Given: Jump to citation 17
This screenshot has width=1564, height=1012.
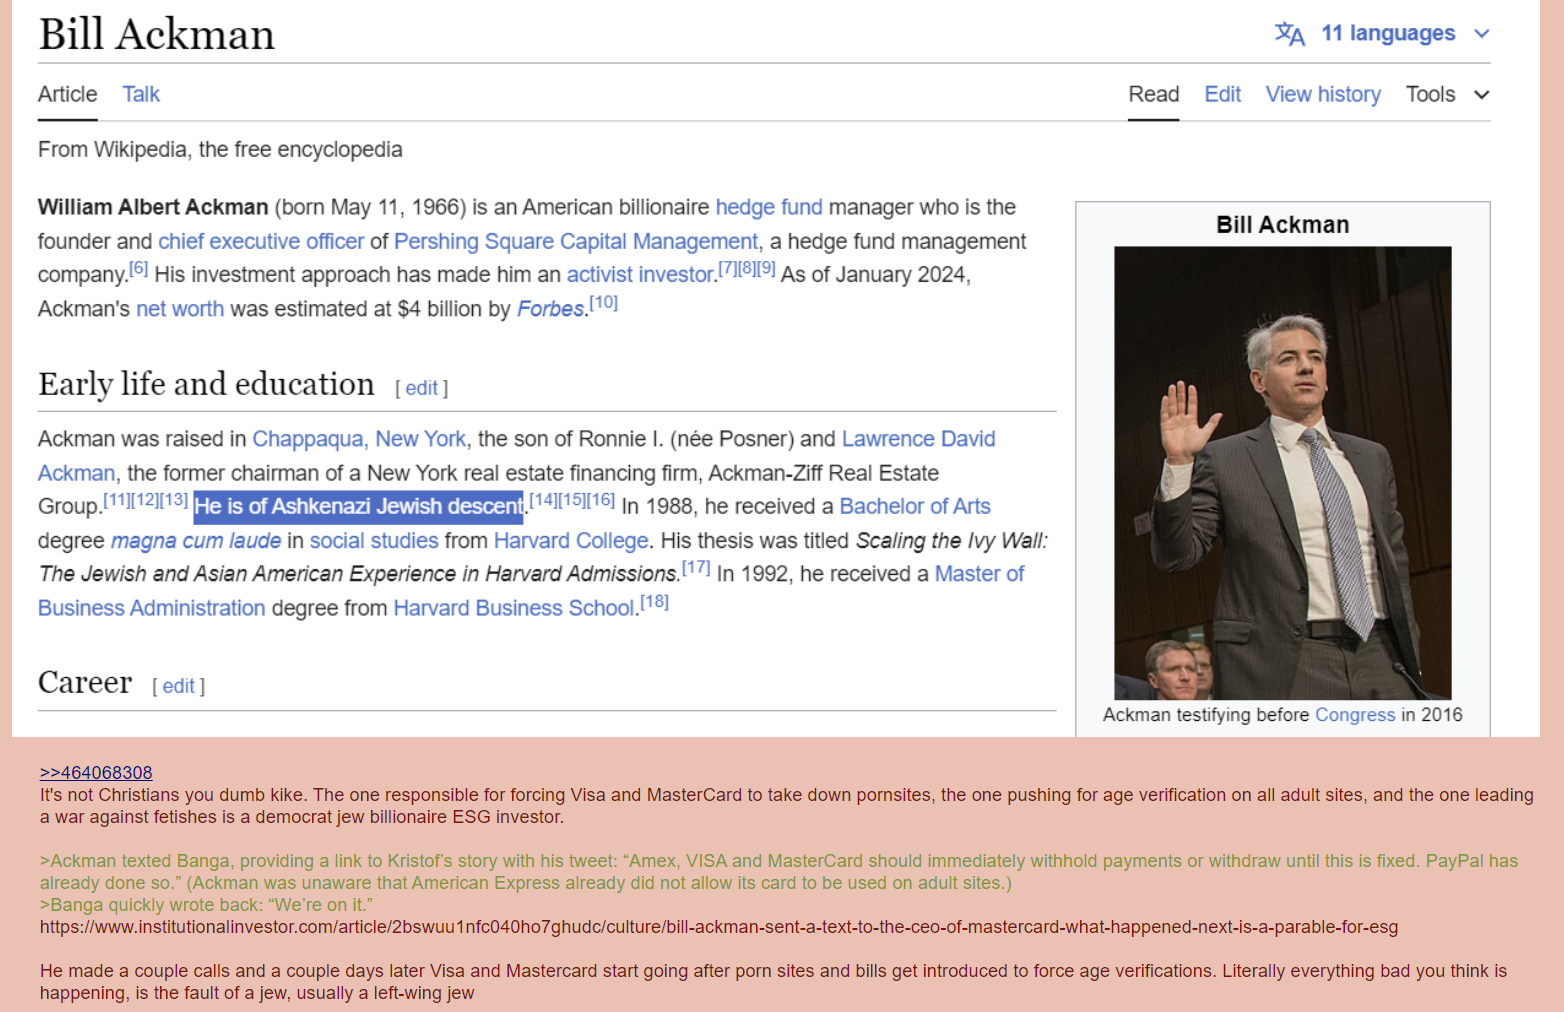Looking at the screenshot, I should tap(696, 568).
